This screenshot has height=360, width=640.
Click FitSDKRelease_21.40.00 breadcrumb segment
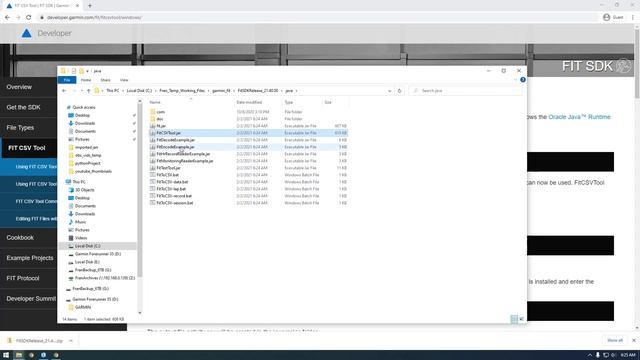258,91
